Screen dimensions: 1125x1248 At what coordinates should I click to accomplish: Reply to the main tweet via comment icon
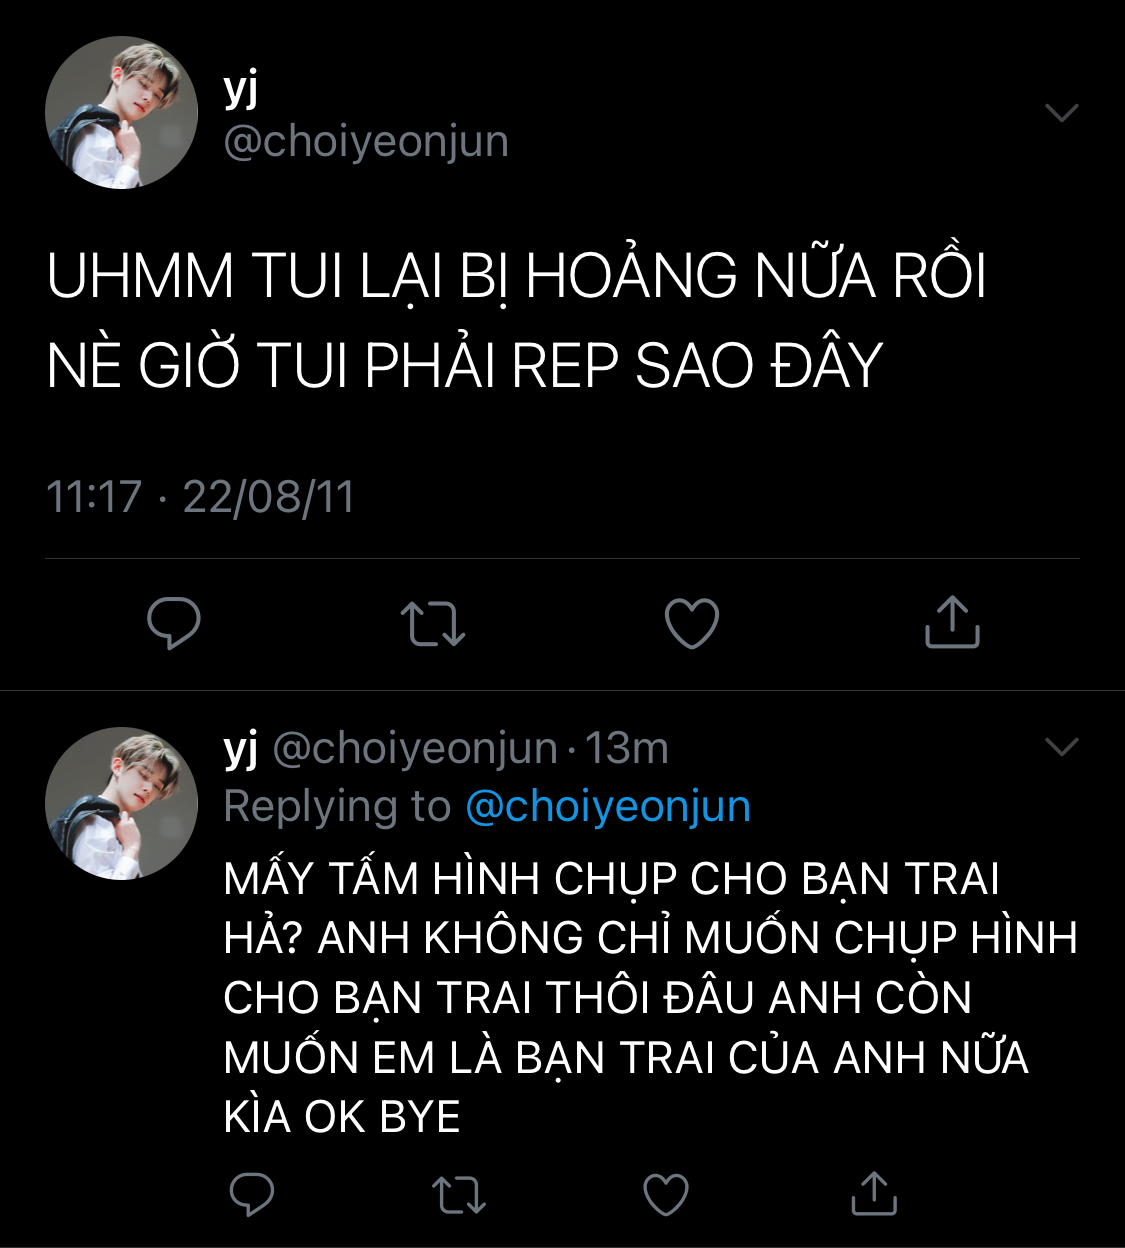pyautogui.click(x=174, y=623)
